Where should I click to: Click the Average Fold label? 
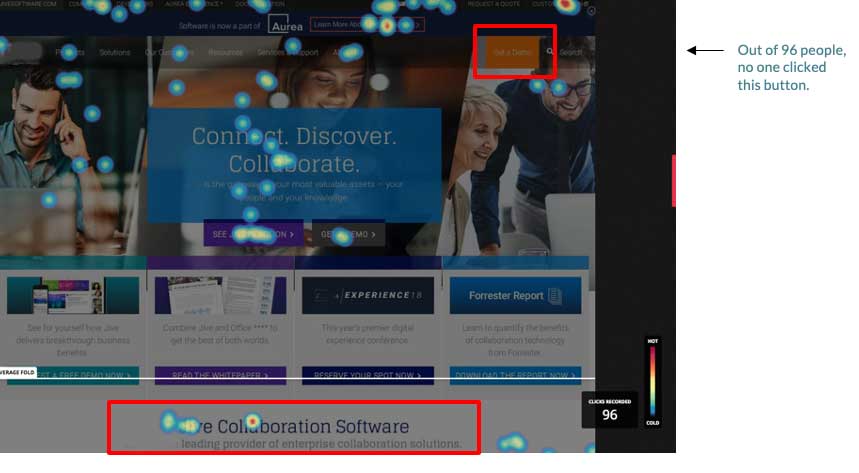click(x=17, y=372)
